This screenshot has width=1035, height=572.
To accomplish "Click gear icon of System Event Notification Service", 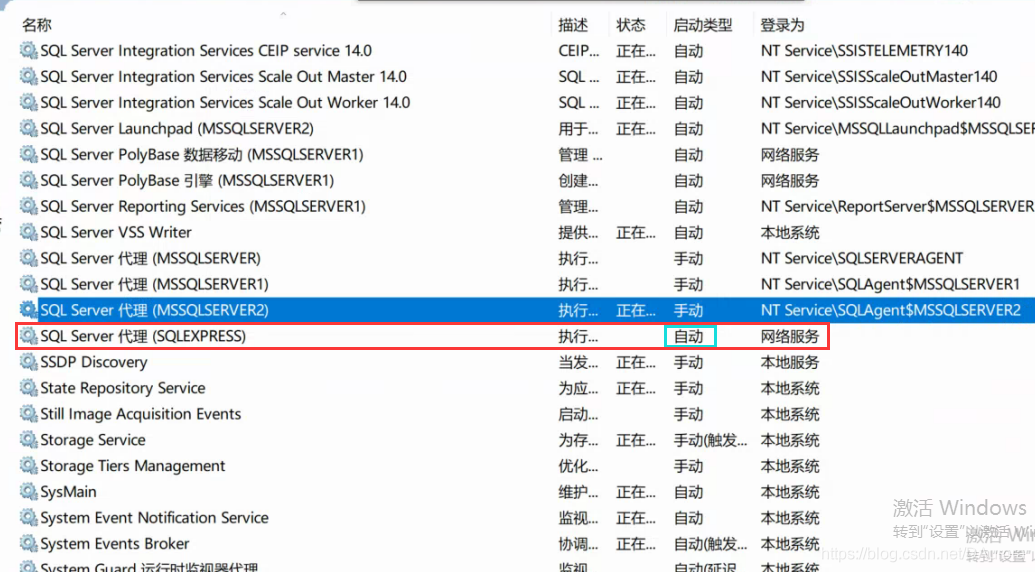I will (28, 517).
